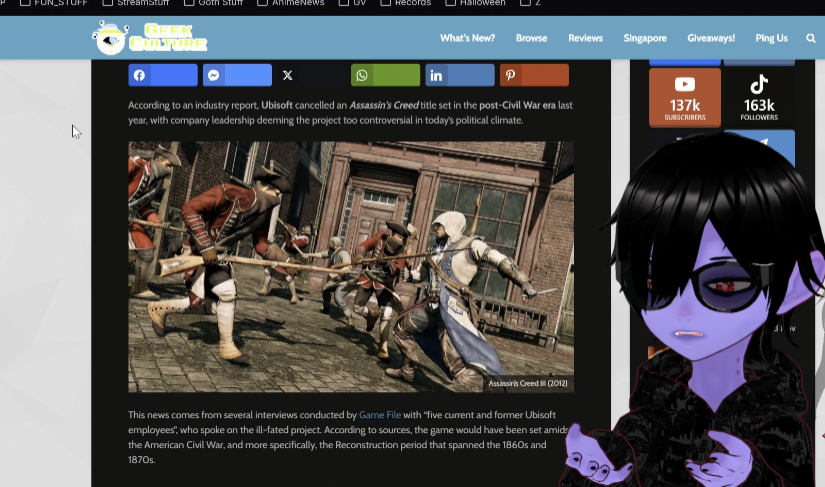Open the Goth Stuff bookmark folder
Viewport: 825px width, 487px height.
[213, 3]
